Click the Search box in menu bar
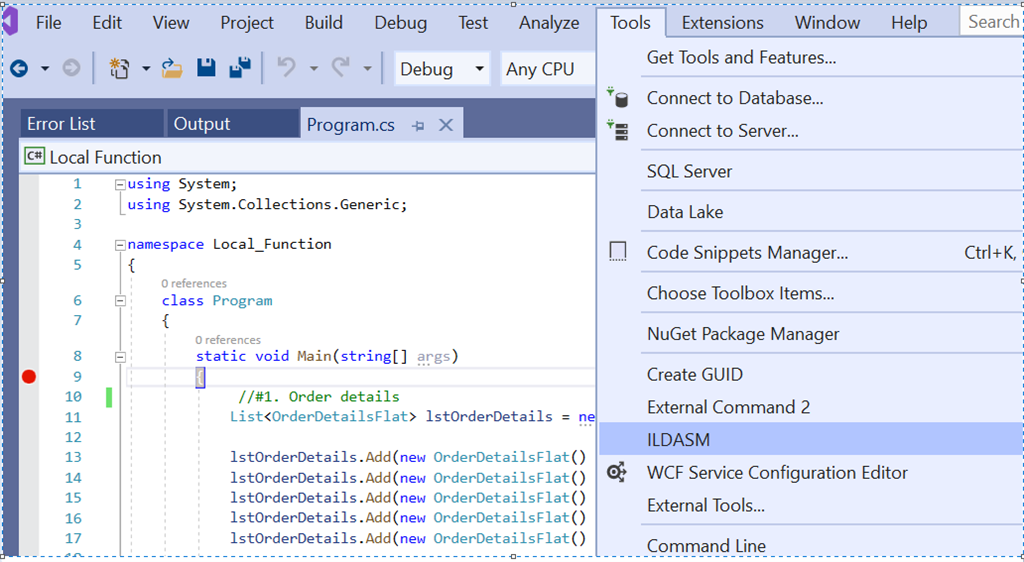 coord(992,21)
